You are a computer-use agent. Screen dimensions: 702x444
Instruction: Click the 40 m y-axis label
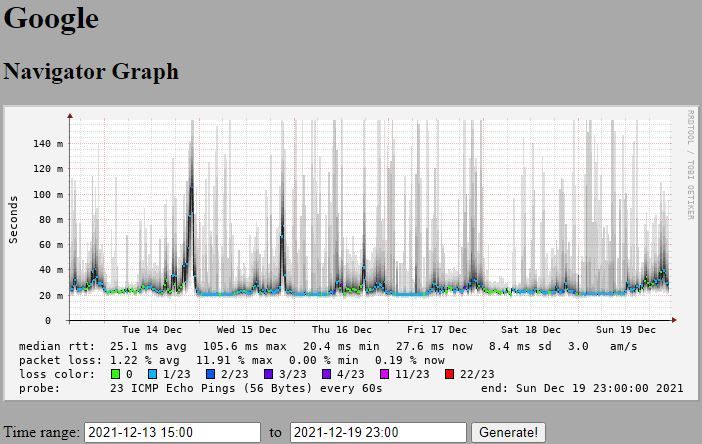(51, 270)
